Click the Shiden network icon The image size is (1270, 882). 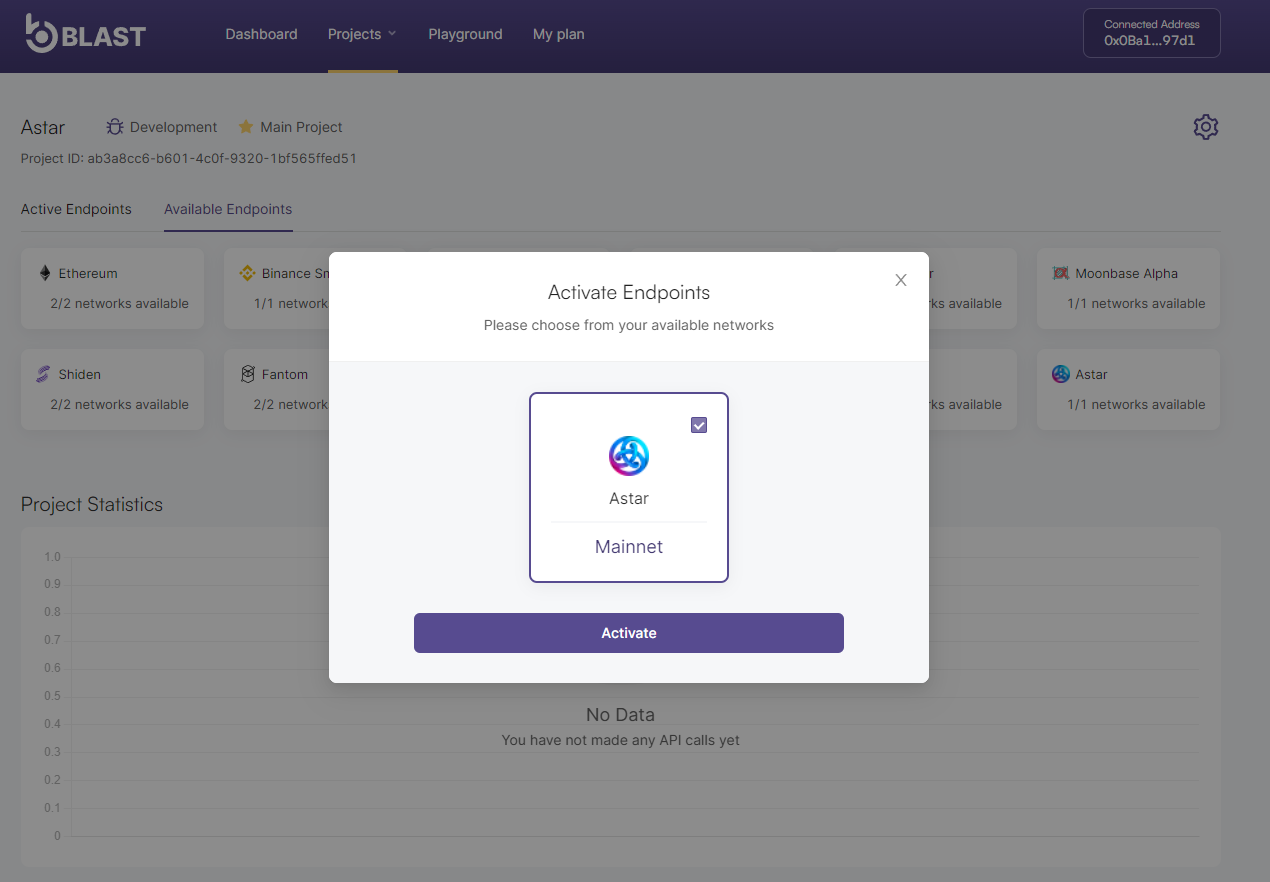tap(43, 374)
